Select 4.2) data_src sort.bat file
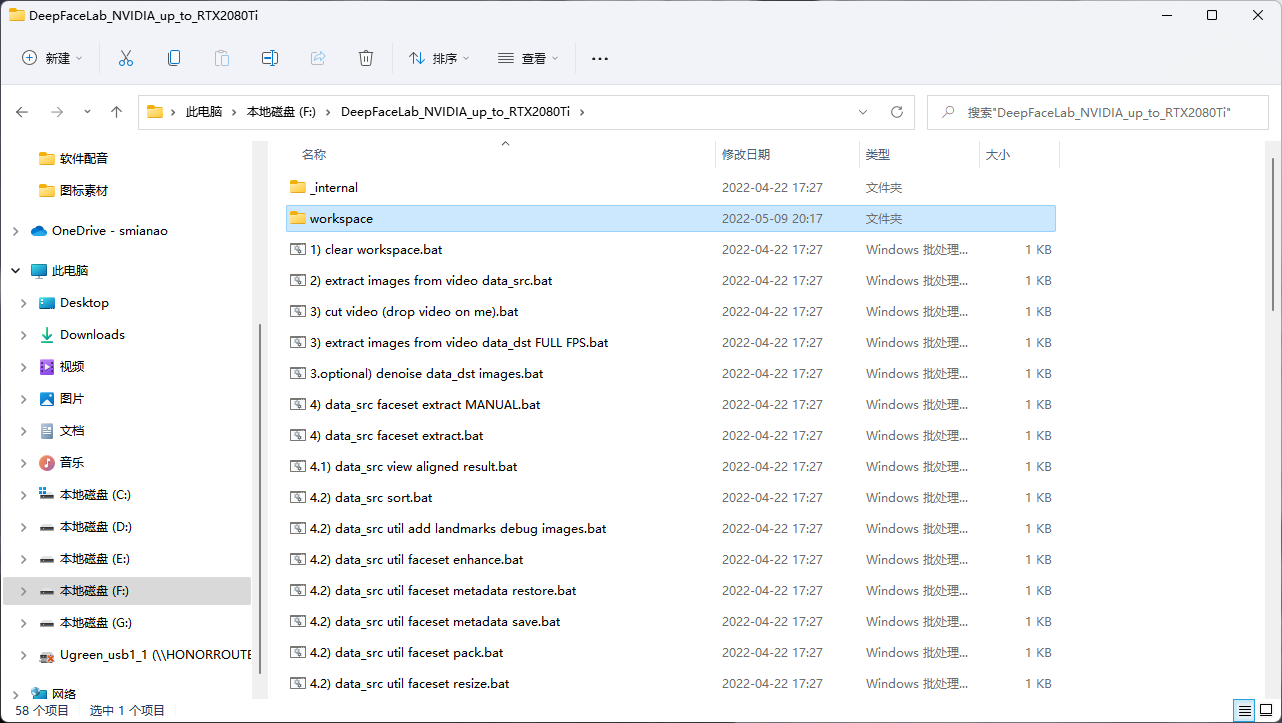The height and width of the screenshot is (723, 1282). point(371,497)
